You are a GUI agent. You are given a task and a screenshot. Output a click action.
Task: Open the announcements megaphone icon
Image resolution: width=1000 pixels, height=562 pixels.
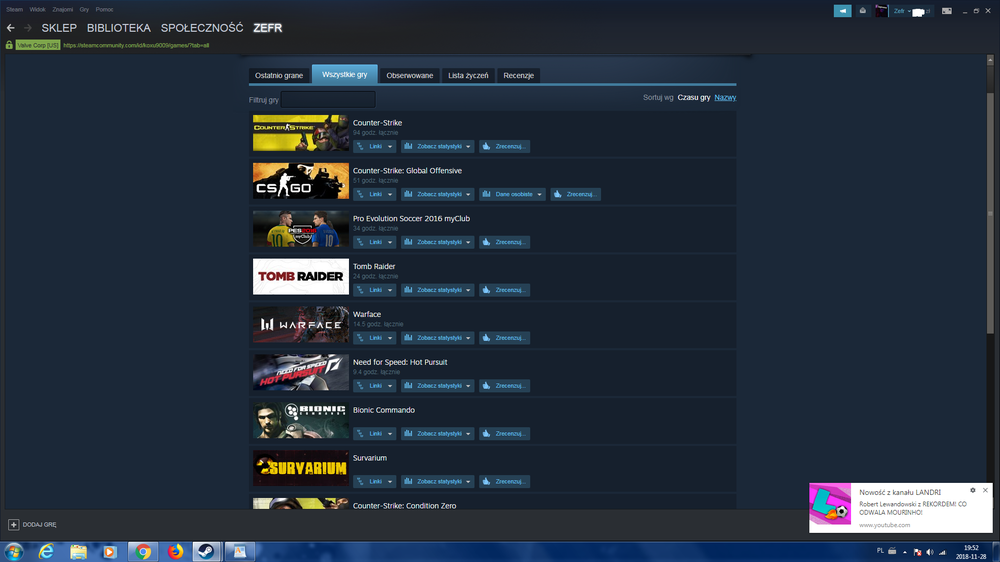click(842, 11)
